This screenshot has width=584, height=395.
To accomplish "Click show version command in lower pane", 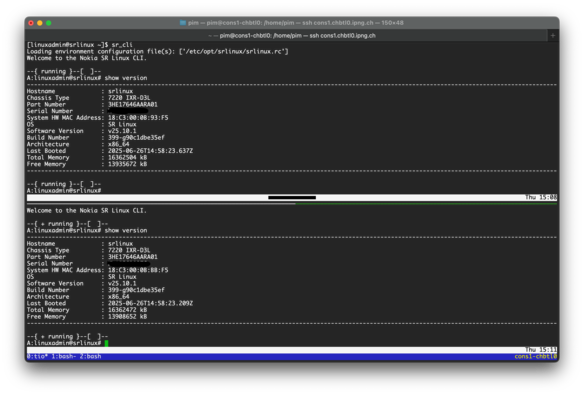I will click(x=126, y=230).
